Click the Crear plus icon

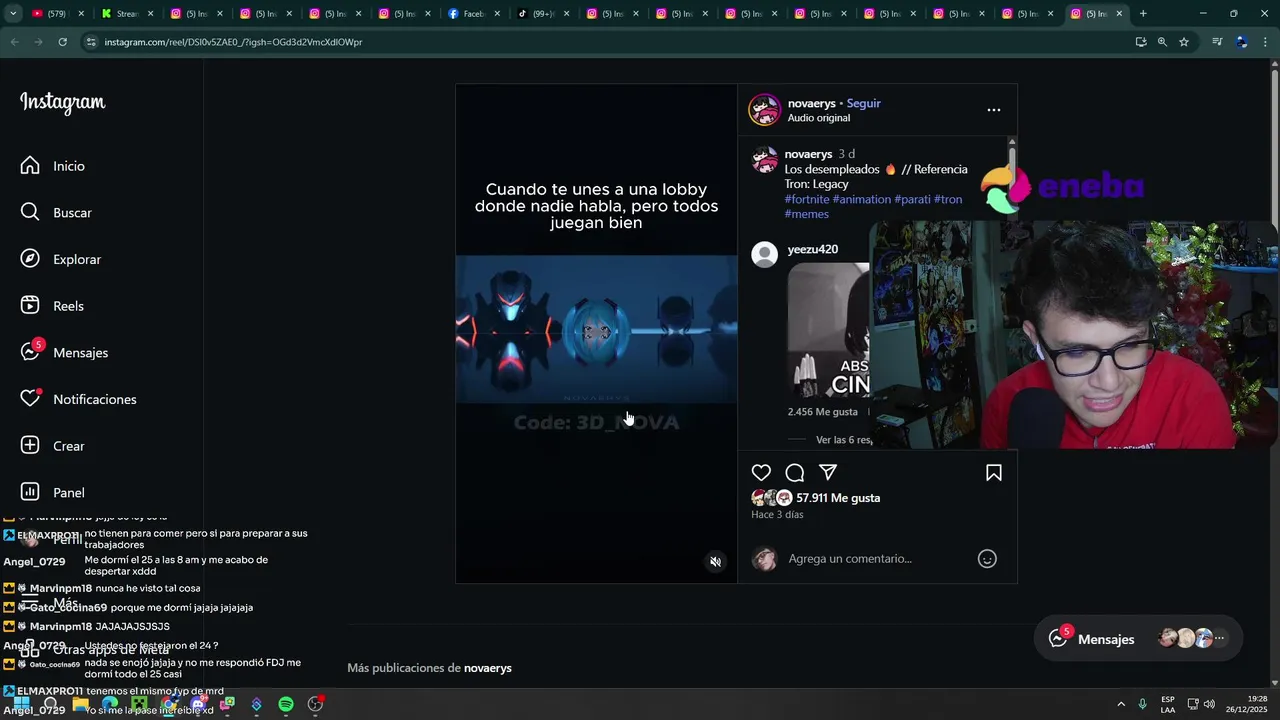30,446
